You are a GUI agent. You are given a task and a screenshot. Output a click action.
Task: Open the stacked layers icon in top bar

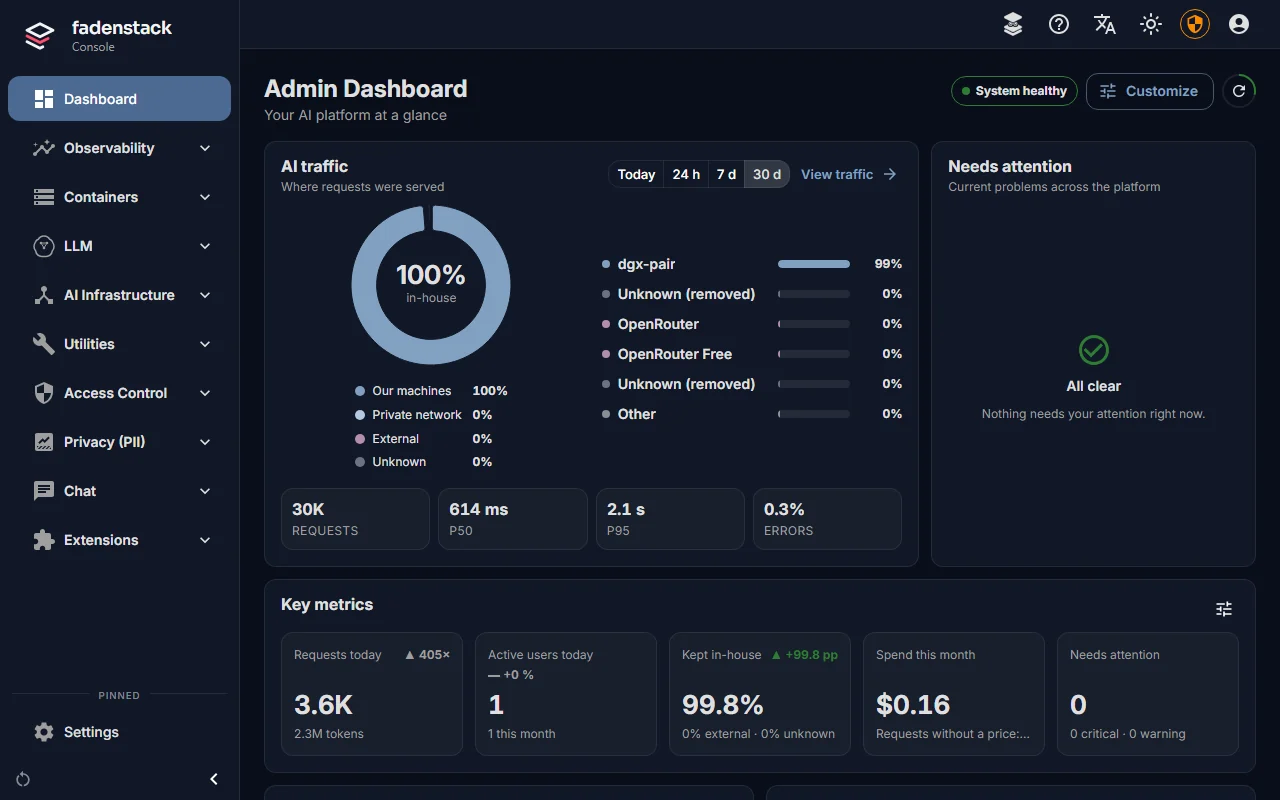click(x=1013, y=25)
